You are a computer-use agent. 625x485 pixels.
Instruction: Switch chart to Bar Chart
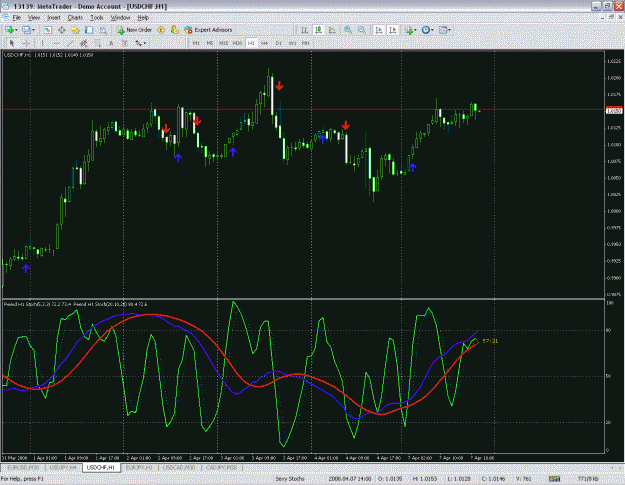point(304,30)
